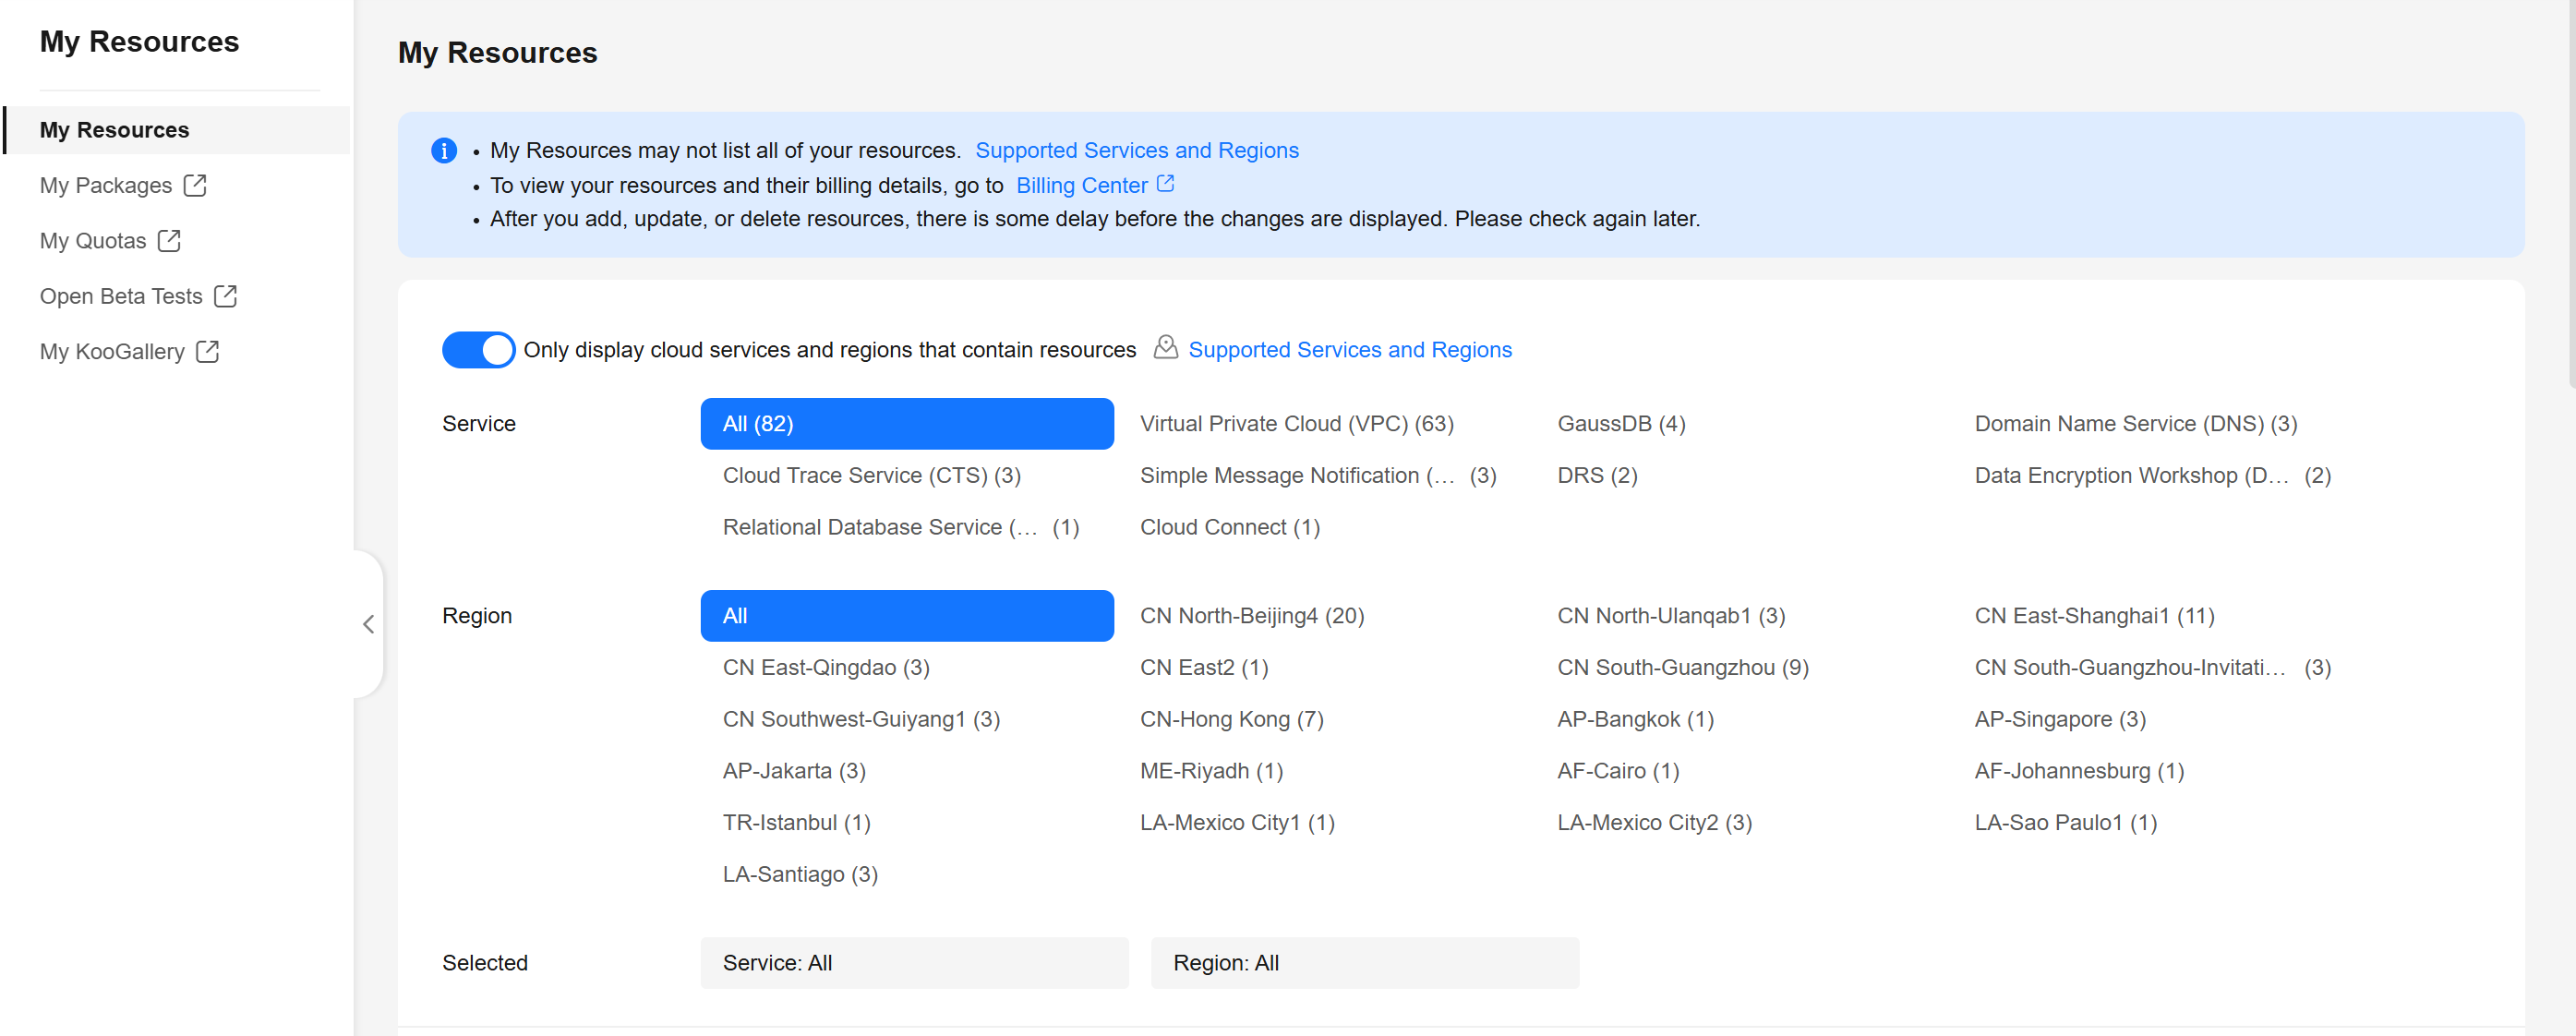Viewport: 2576px width, 1036px height.
Task: Click external link icon beside My Quotas
Action: [x=169, y=241]
